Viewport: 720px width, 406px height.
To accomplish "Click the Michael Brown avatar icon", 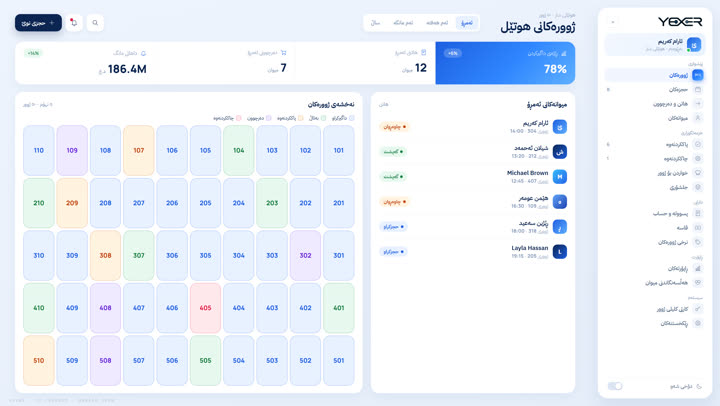I will tap(559, 176).
